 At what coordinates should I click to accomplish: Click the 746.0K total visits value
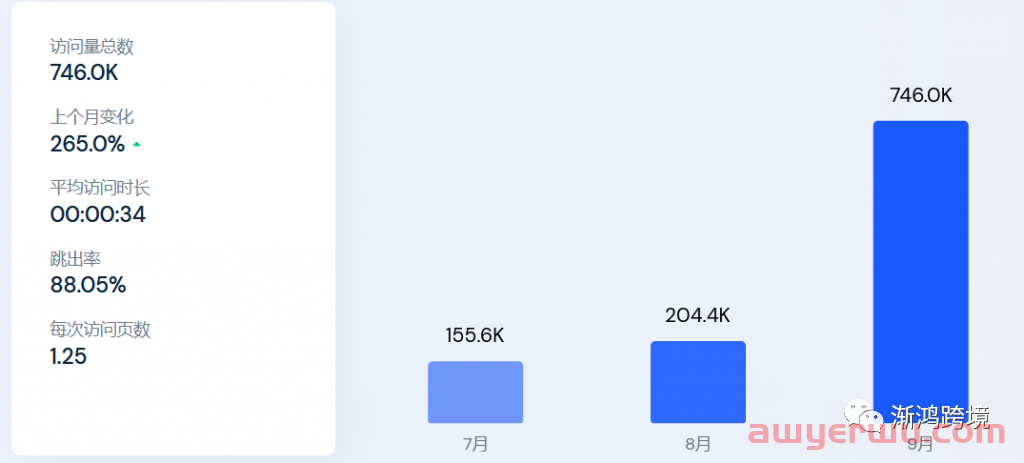pyautogui.click(x=84, y=72)
